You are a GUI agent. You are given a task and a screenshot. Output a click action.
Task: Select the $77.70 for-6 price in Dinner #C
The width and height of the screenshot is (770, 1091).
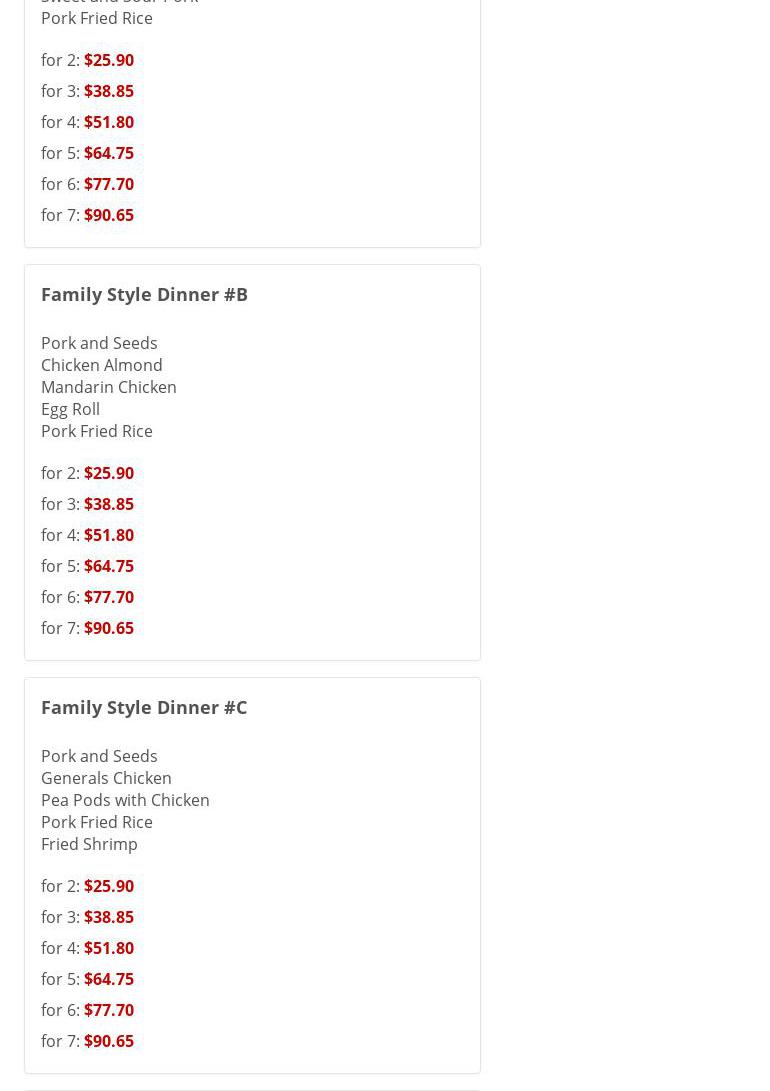tap(109, 1010)
